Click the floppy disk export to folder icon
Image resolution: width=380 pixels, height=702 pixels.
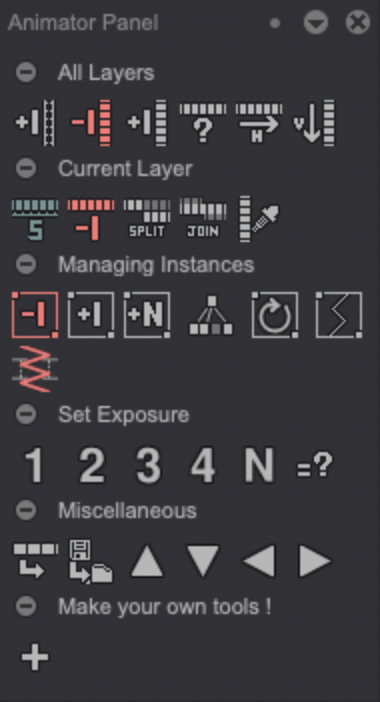tap(91, 561)
